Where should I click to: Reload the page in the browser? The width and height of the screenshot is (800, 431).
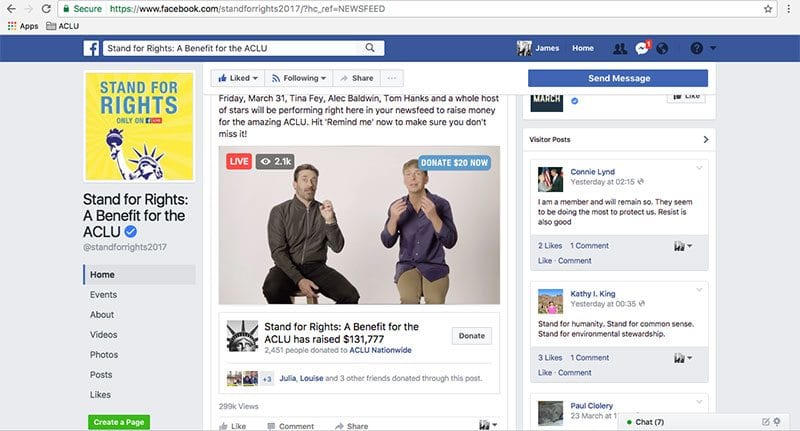point(46,8)
